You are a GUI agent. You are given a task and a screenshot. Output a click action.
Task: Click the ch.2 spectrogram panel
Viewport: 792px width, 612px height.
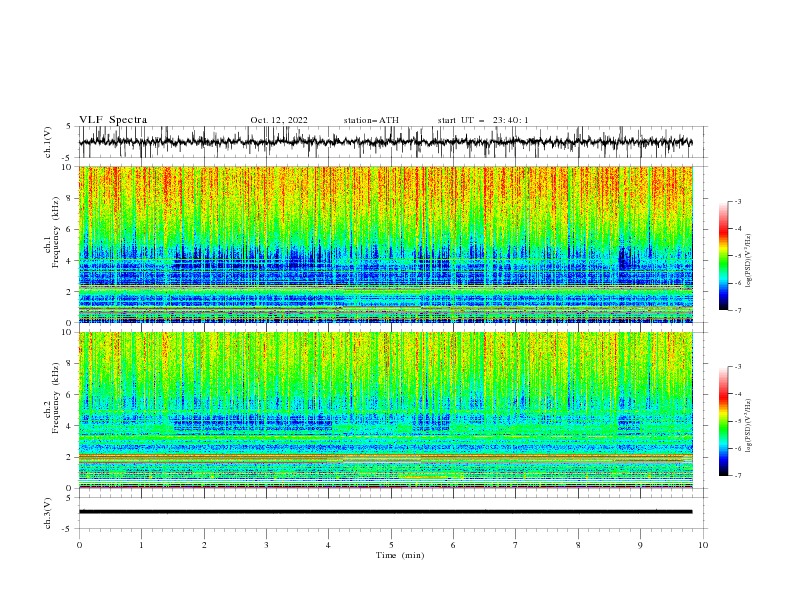[386, 410]
